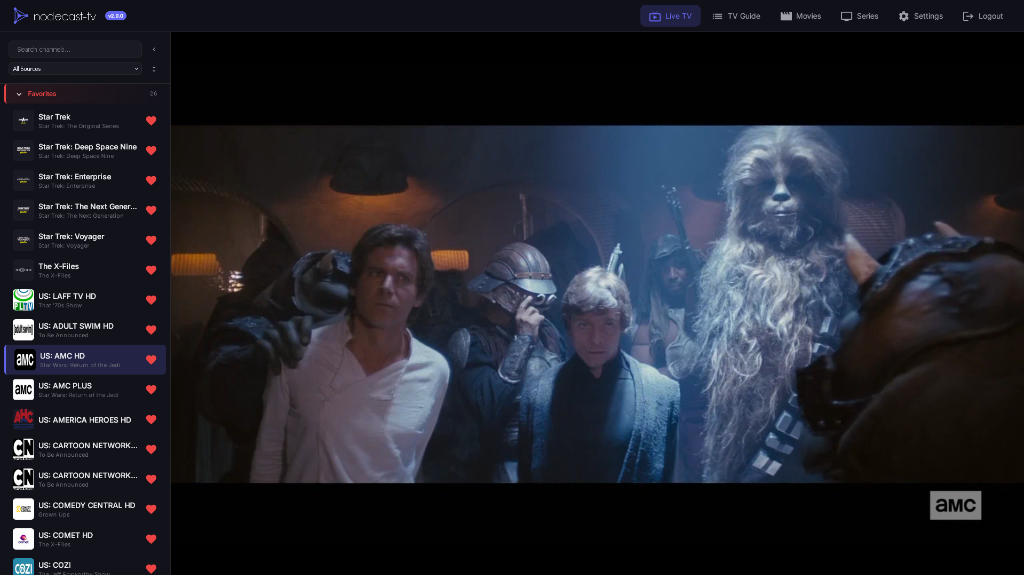Toggle favorite heart for US: ADULT SWIM HD
Viewport: 1024px width, 575px height.
tap(151, 330)
